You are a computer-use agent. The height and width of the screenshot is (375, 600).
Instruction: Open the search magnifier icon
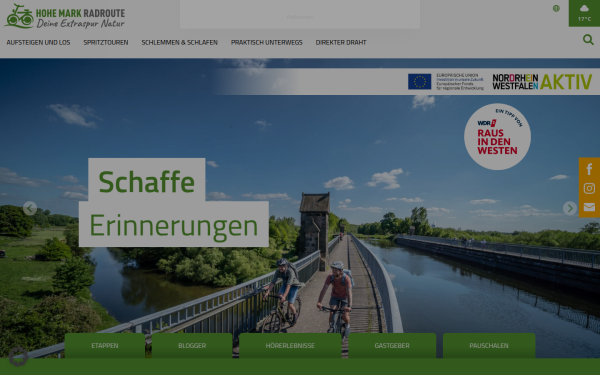tap(588, 39)
